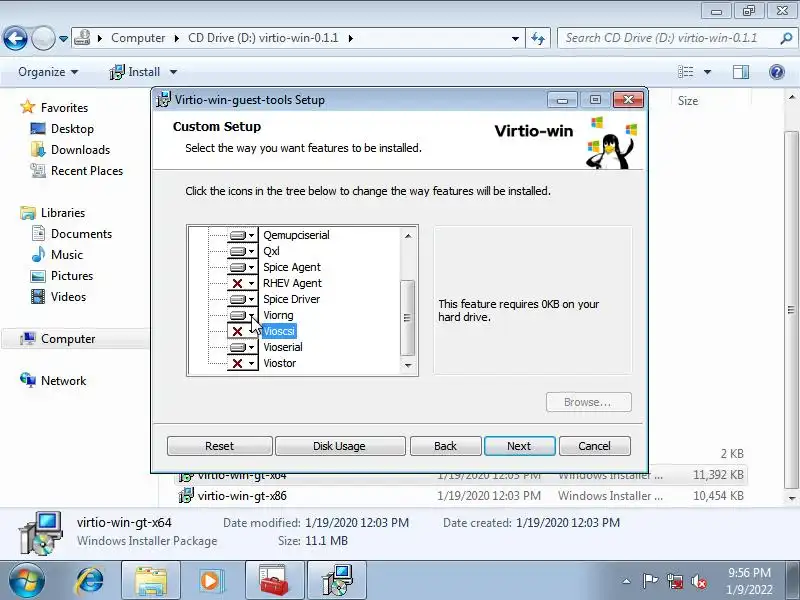Cancel the Virtio-win Setup

click(594, 446)
